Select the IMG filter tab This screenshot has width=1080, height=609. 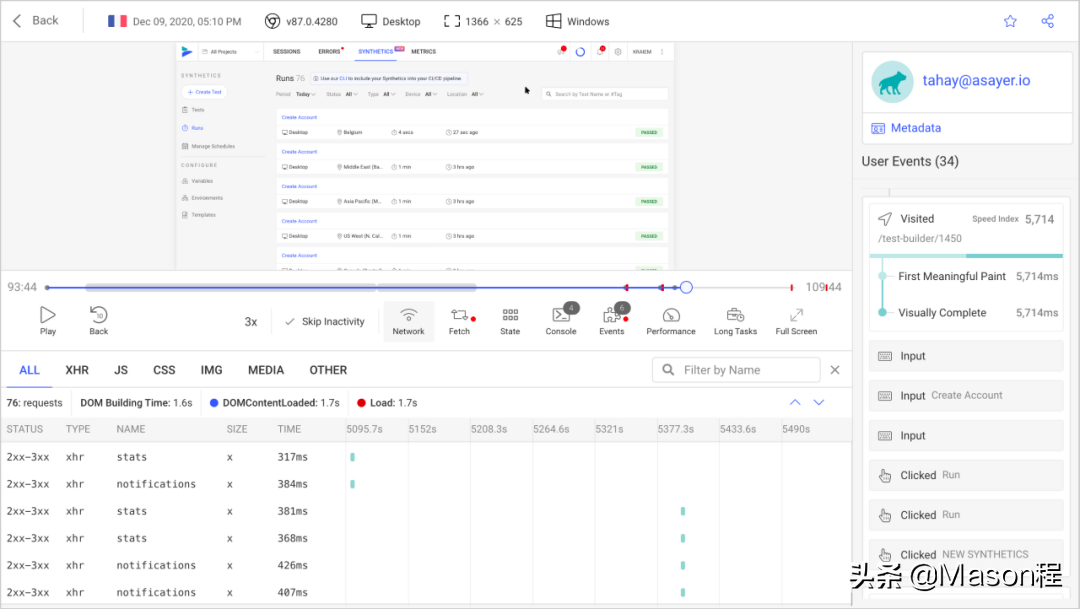pos(211,370)
